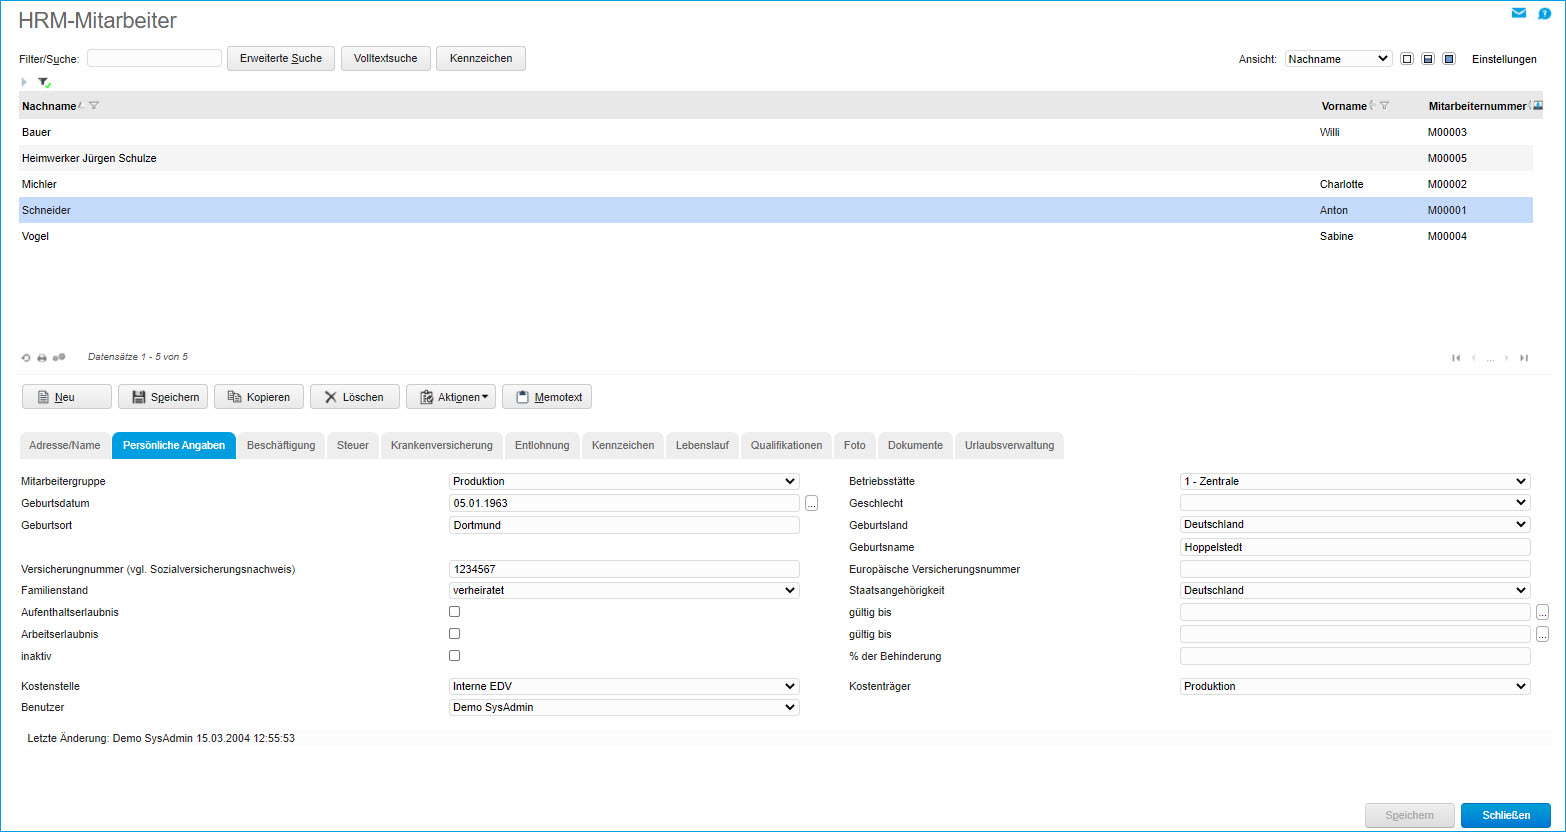Switch to the Kennzeichen tab

[623, 445]
